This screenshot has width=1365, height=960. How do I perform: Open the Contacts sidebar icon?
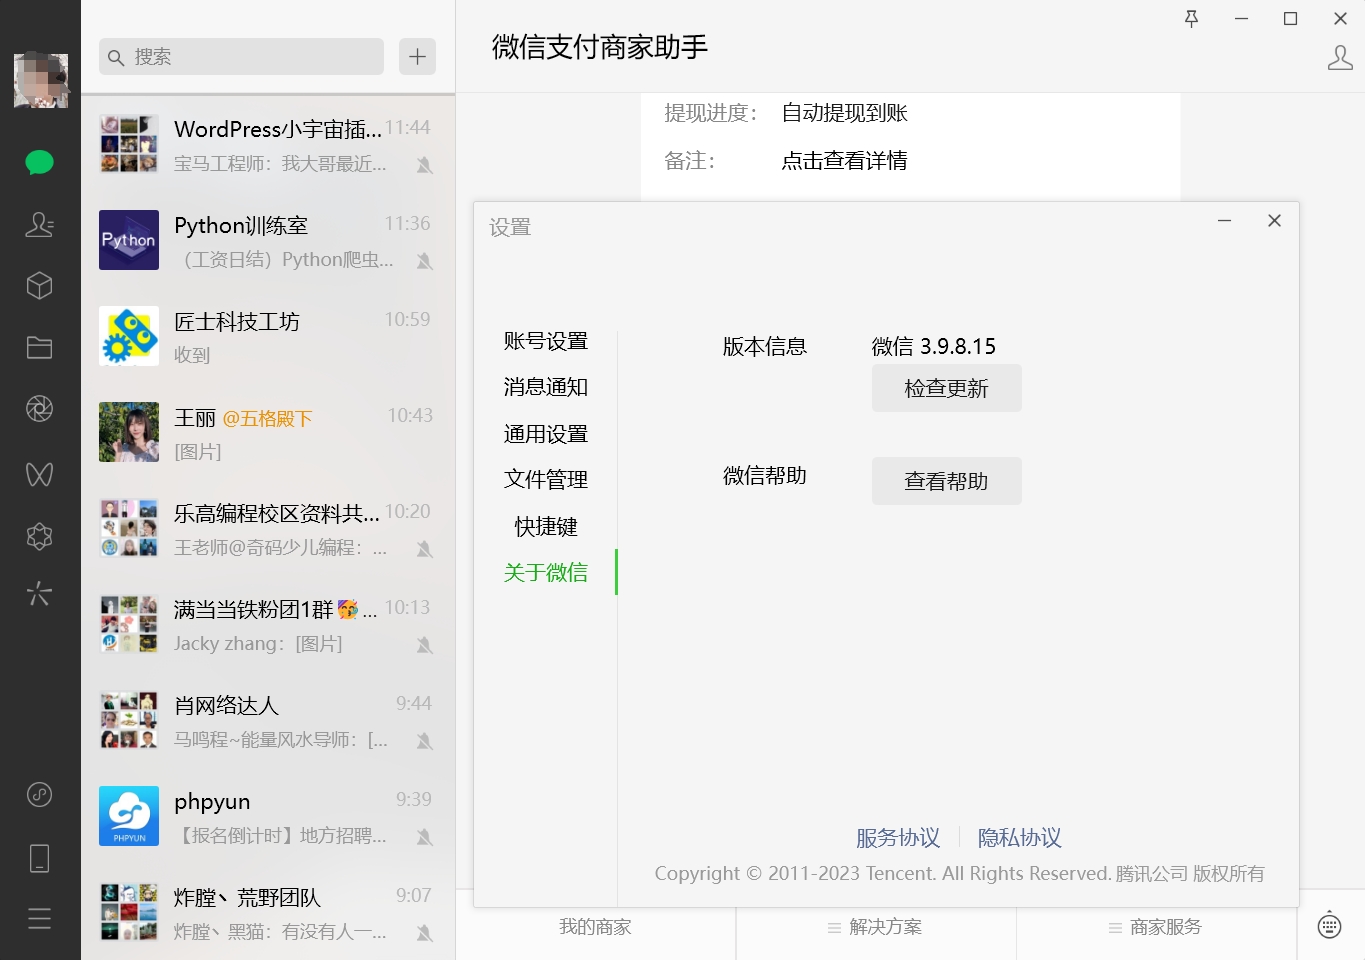(x=40, y=225)
